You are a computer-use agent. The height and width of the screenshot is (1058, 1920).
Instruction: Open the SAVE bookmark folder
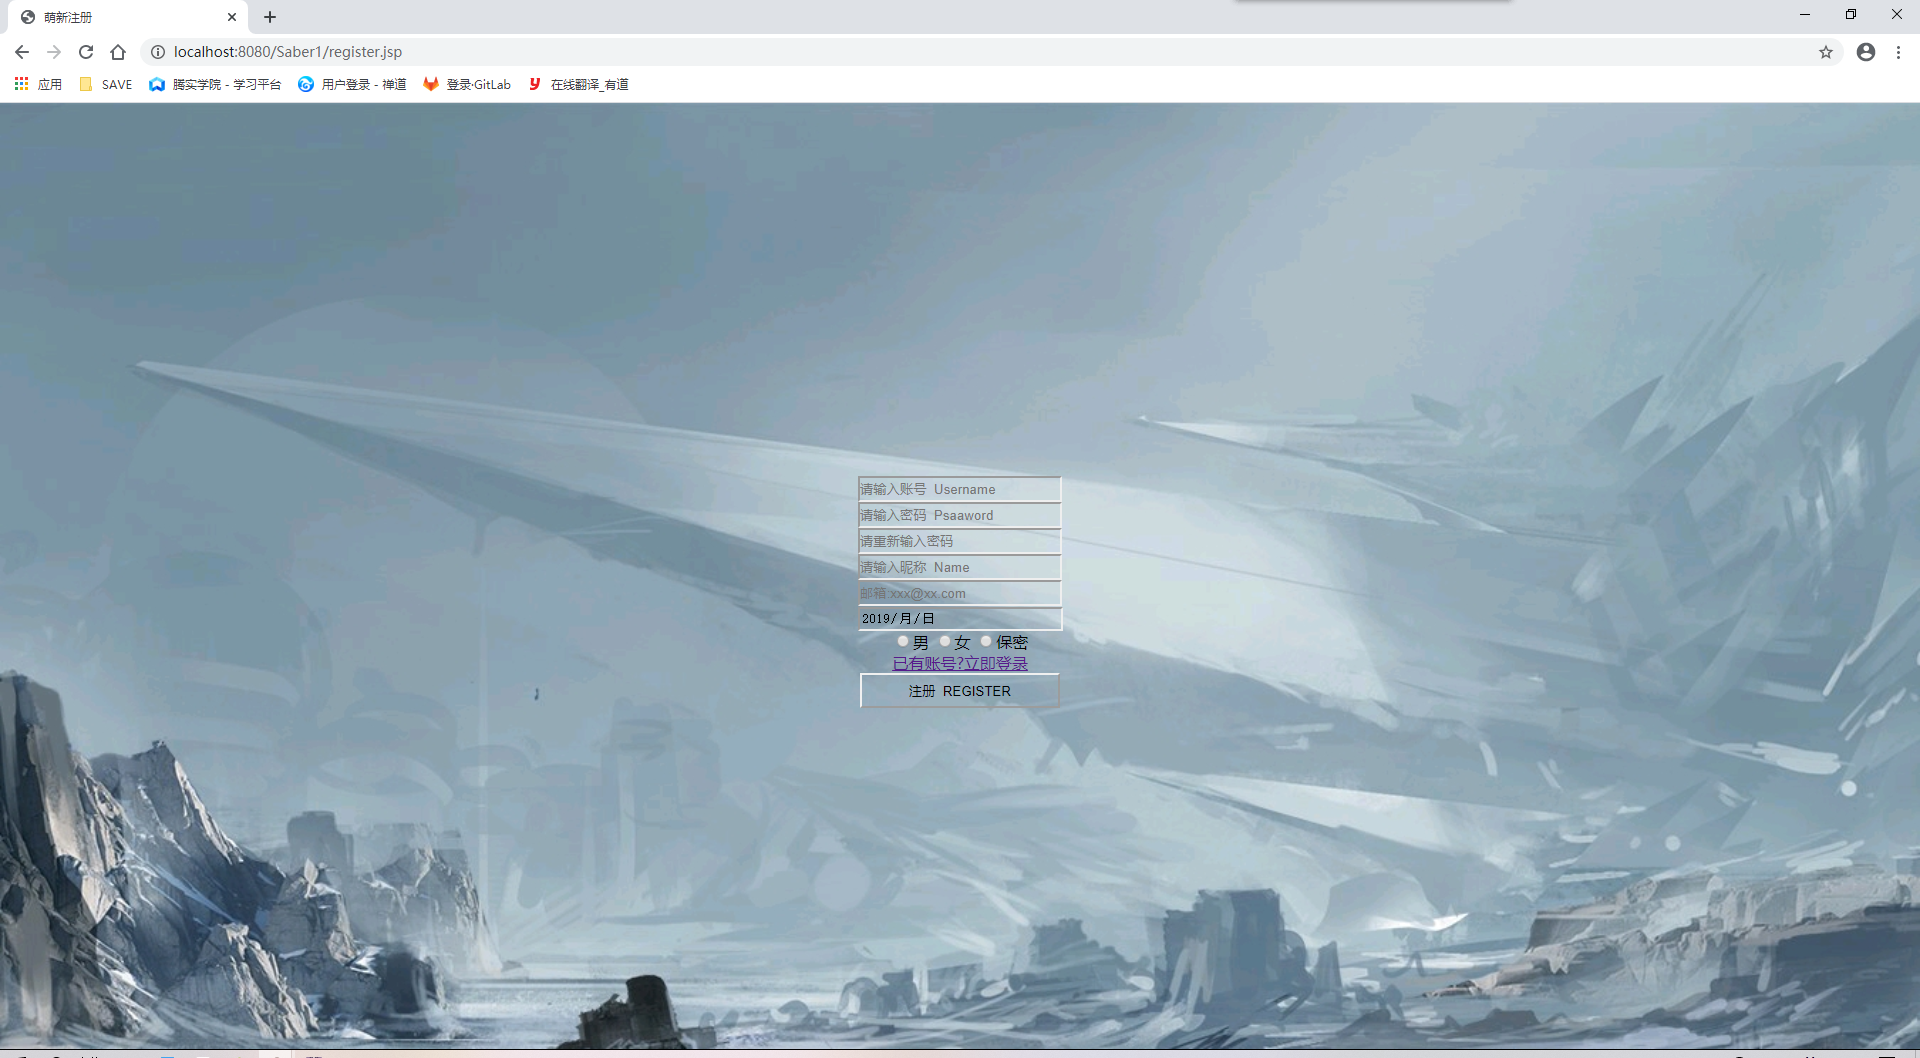pos(106,85)
